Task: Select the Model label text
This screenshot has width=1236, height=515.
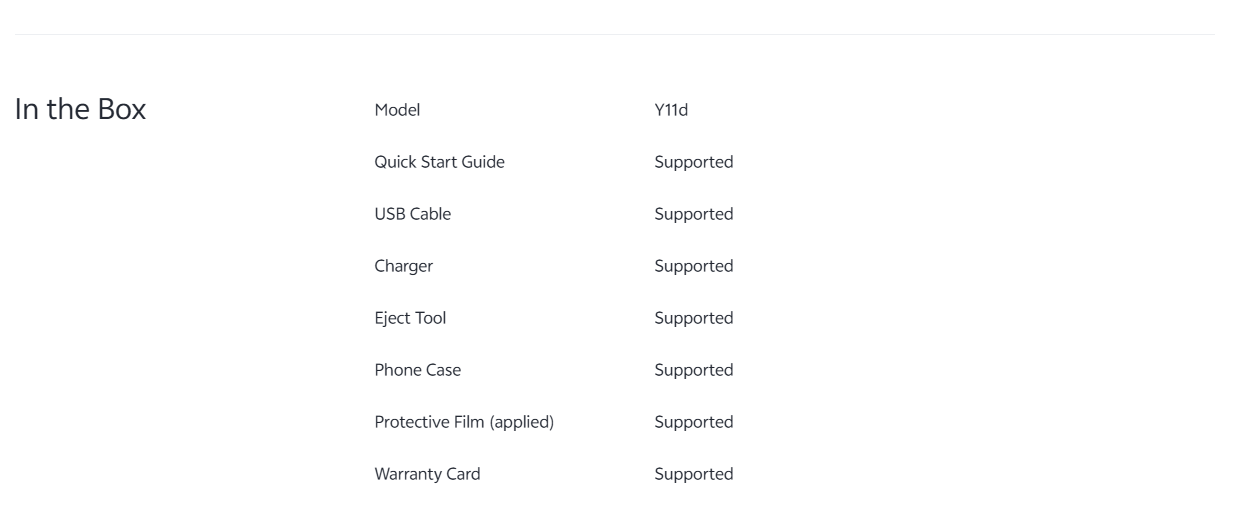Action: click(397, 110)
